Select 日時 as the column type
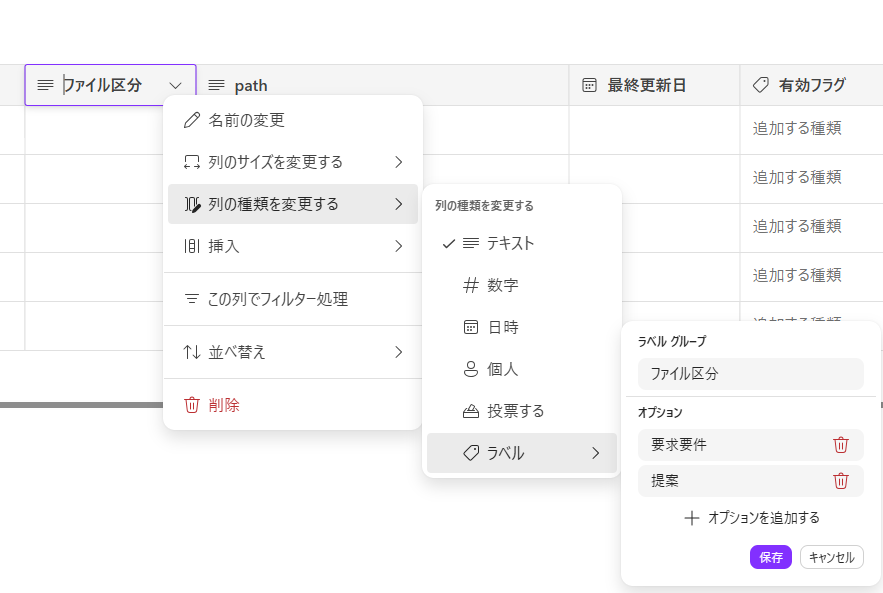The height and width of the screenshot is (593, 883). click(x=522, y=327)
